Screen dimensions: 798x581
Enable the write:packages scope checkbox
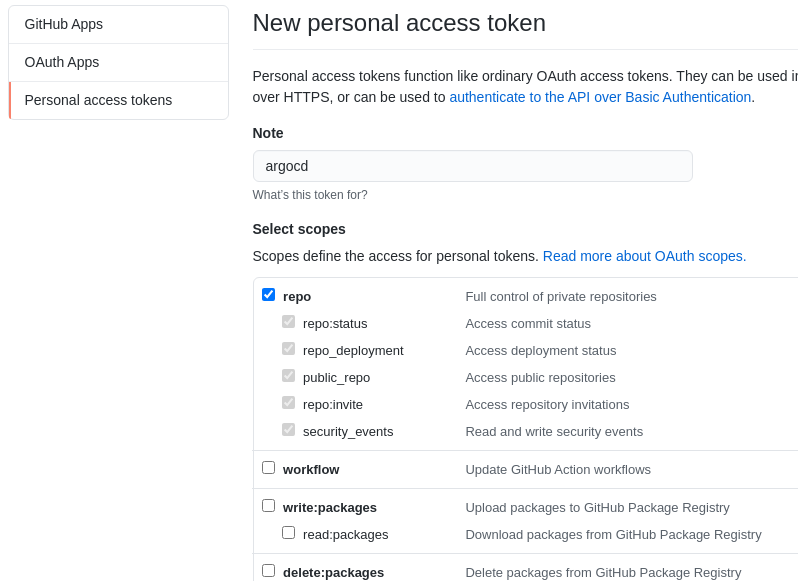(268, 506)
